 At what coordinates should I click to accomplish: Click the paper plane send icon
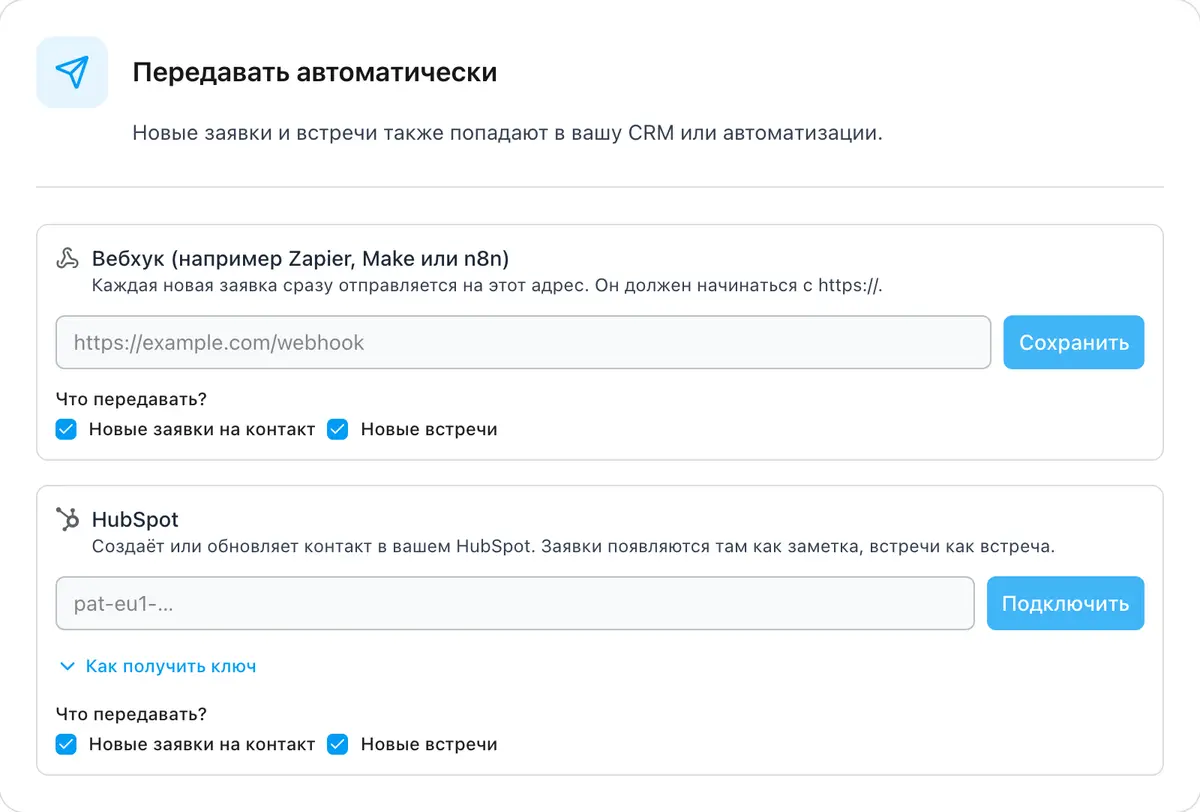[x=72, y=72]
